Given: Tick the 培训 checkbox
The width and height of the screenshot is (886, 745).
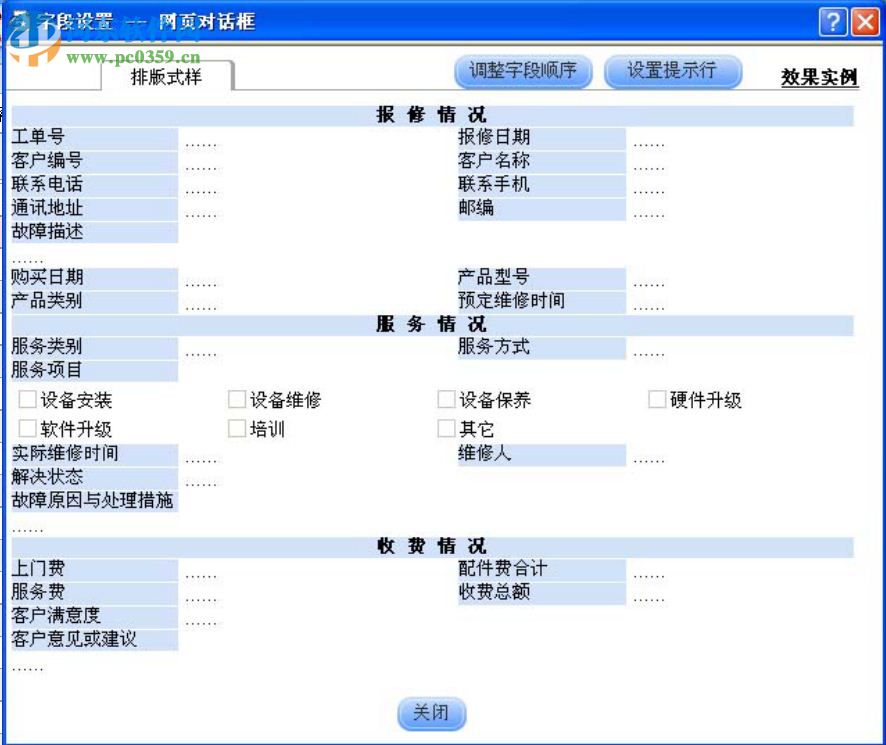Looking at the screenshot, I should pos(234,428).
